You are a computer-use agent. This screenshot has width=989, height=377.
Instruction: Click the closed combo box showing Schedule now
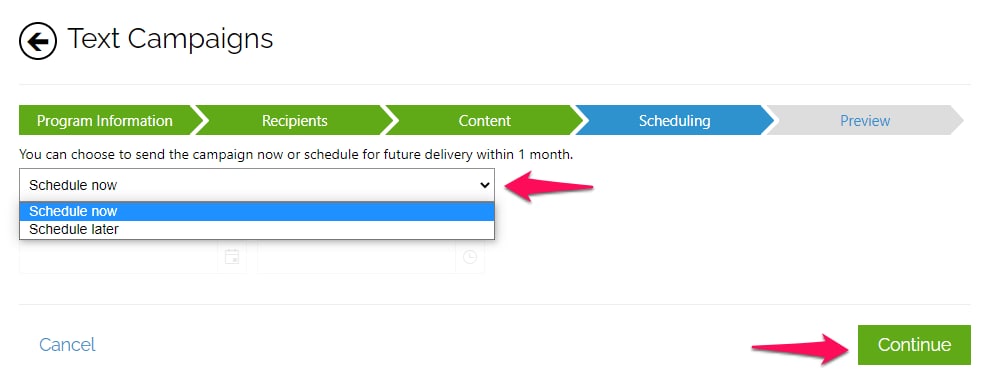[x=257, y=185]
